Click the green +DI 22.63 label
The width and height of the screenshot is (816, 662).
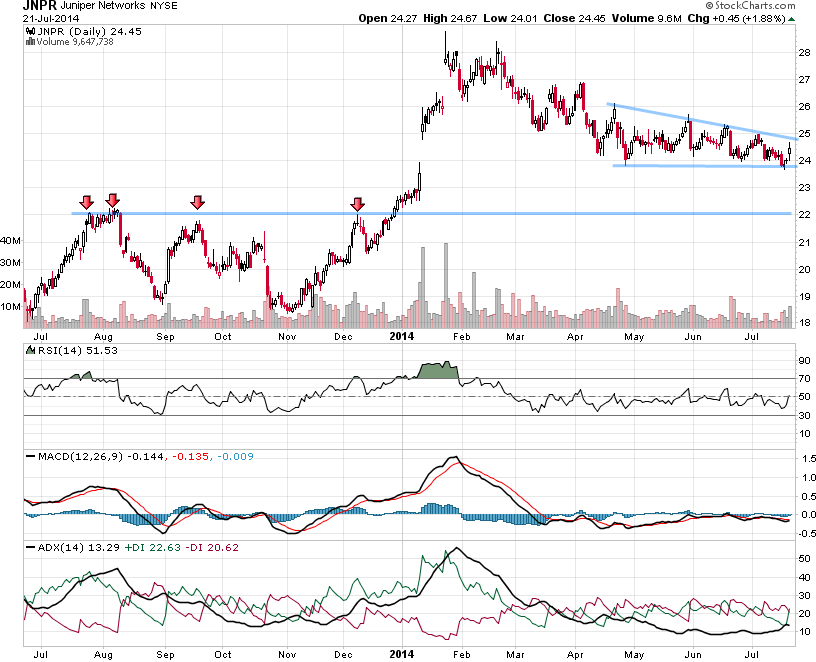coord(152,548)
